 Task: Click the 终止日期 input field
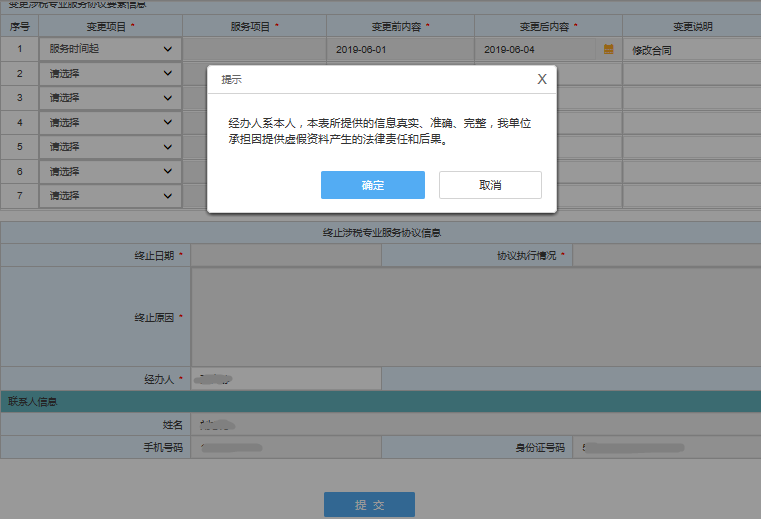[285, 256]
